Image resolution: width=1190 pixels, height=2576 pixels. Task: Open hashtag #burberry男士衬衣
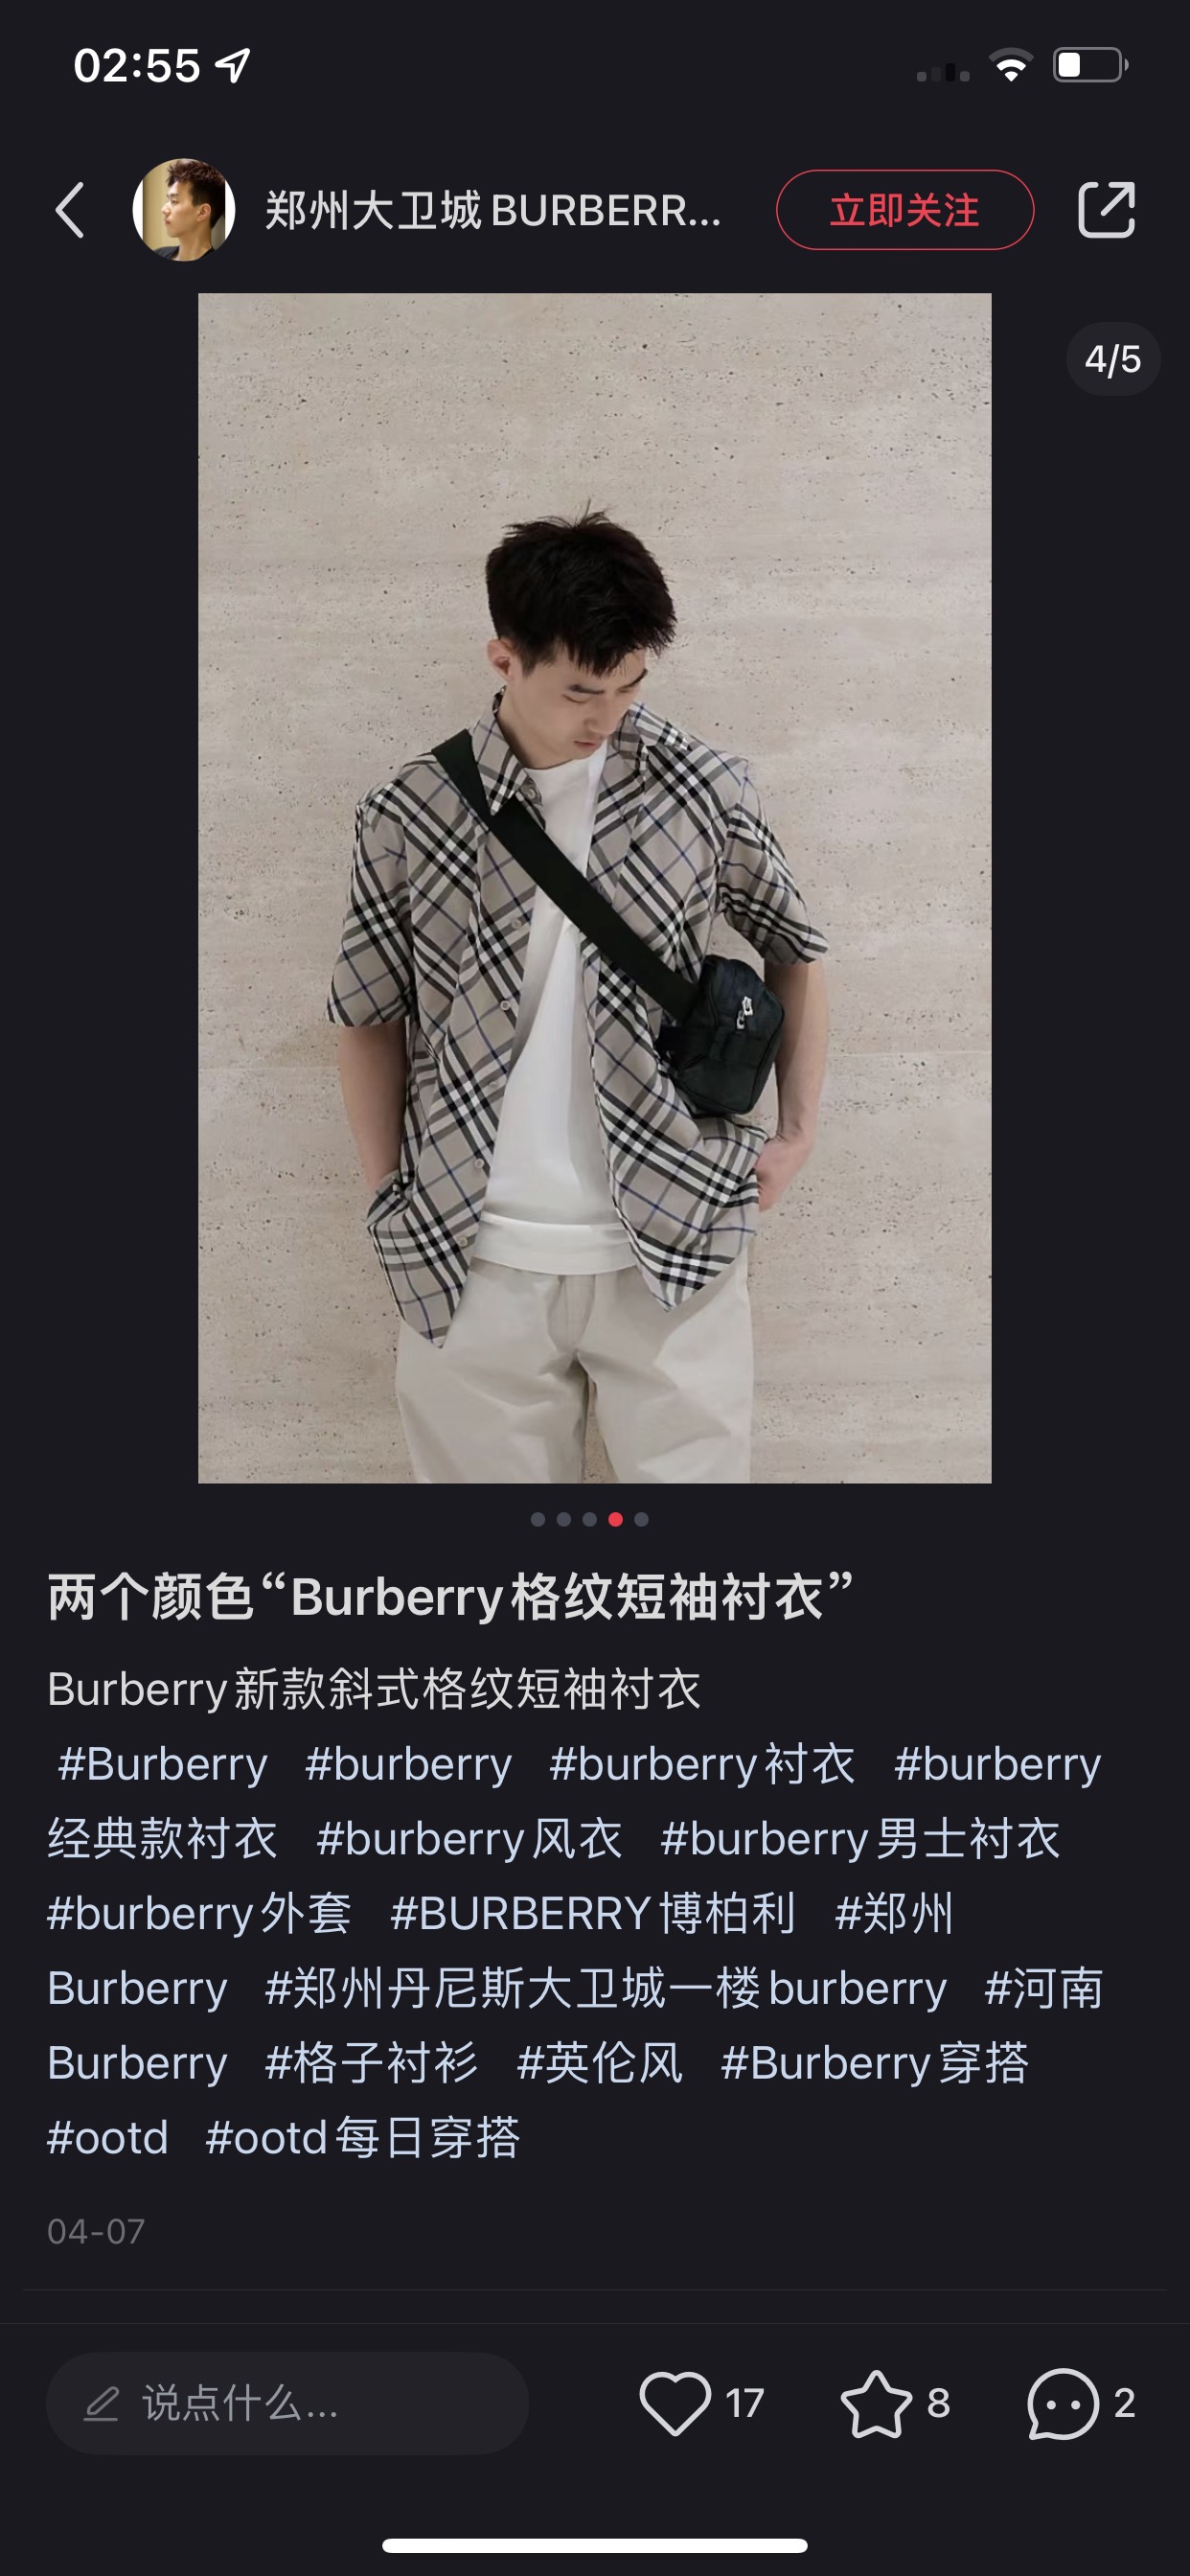(860, 1838)
